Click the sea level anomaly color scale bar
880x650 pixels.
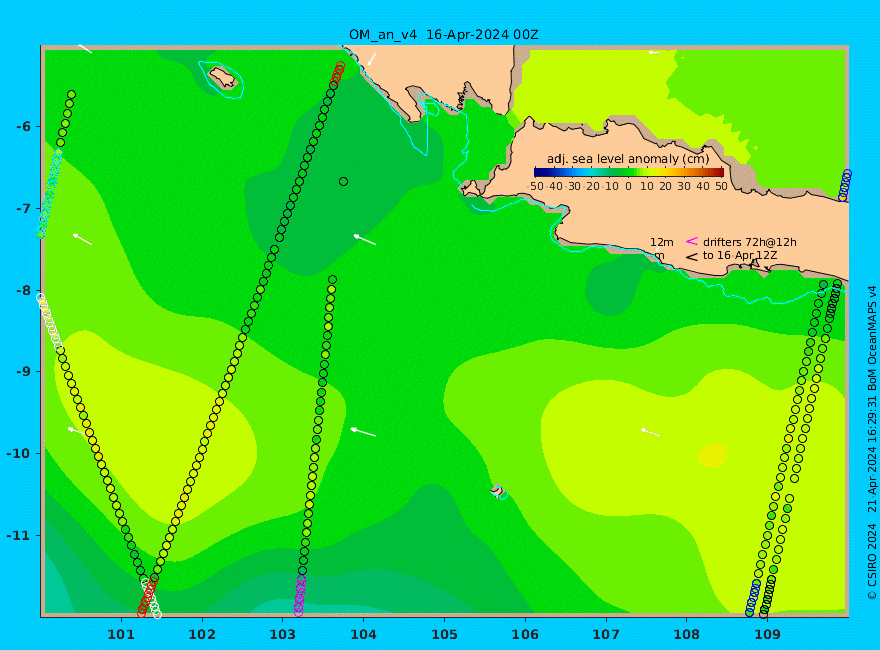629,172
